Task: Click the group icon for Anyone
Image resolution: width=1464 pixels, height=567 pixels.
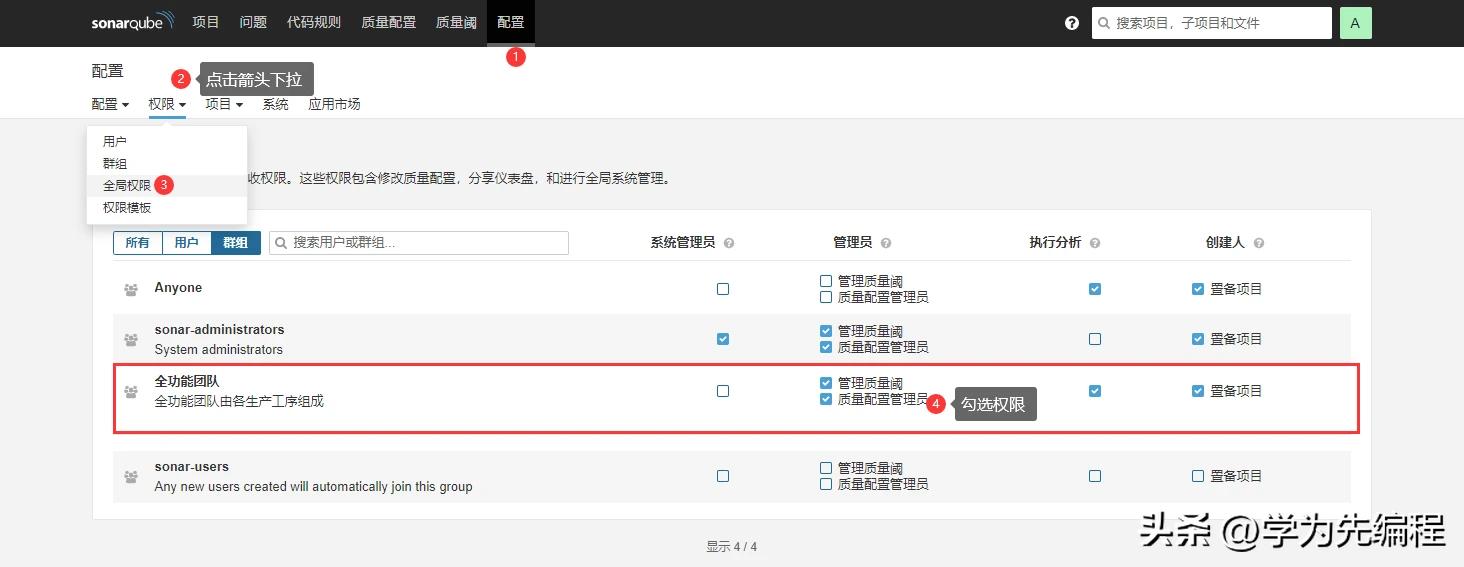Action: [x=131, y=290]
